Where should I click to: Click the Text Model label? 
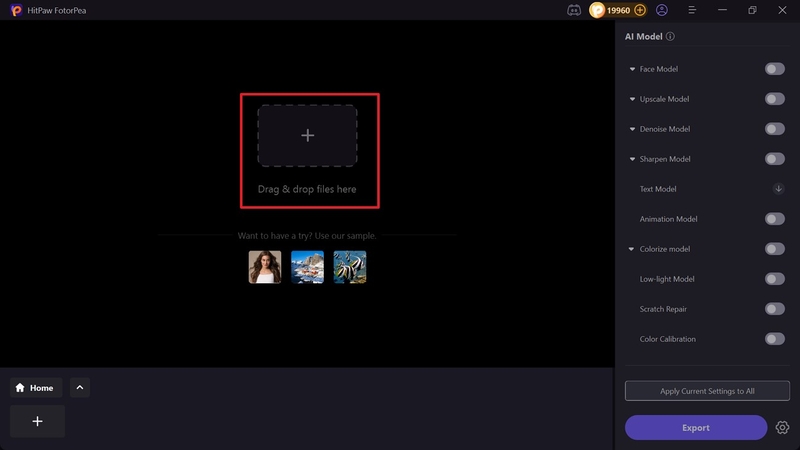click(x=658, y=189)
